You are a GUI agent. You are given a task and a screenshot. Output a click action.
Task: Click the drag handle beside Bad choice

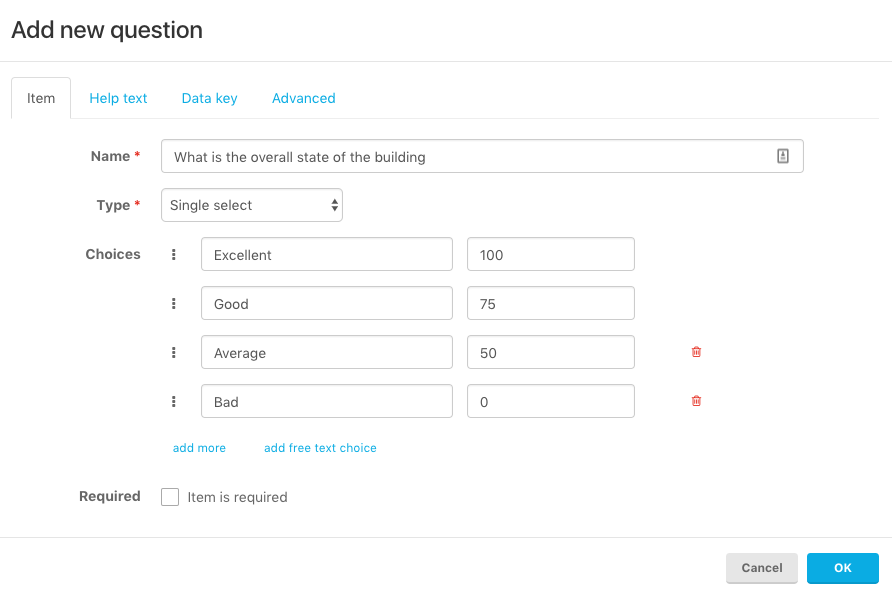174,401
